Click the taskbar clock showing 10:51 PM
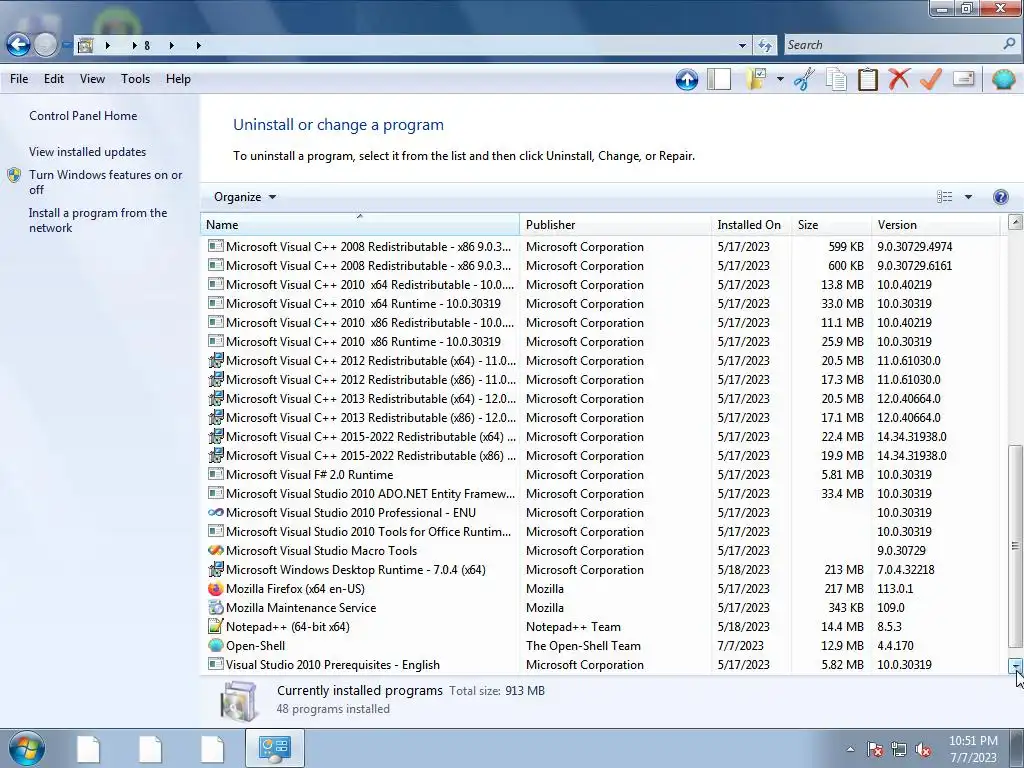This screenshot has width=1024, height=768. point(973,749)
